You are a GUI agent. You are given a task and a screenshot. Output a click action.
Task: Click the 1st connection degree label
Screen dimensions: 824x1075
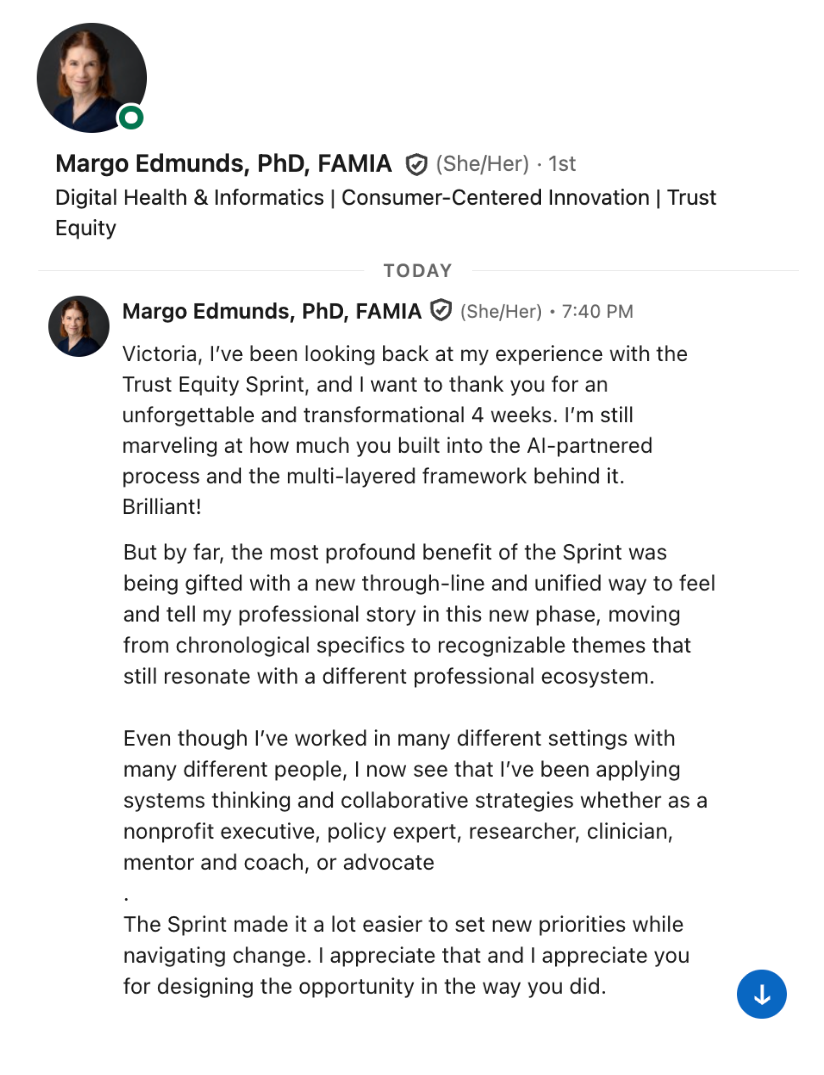point(562,164)
